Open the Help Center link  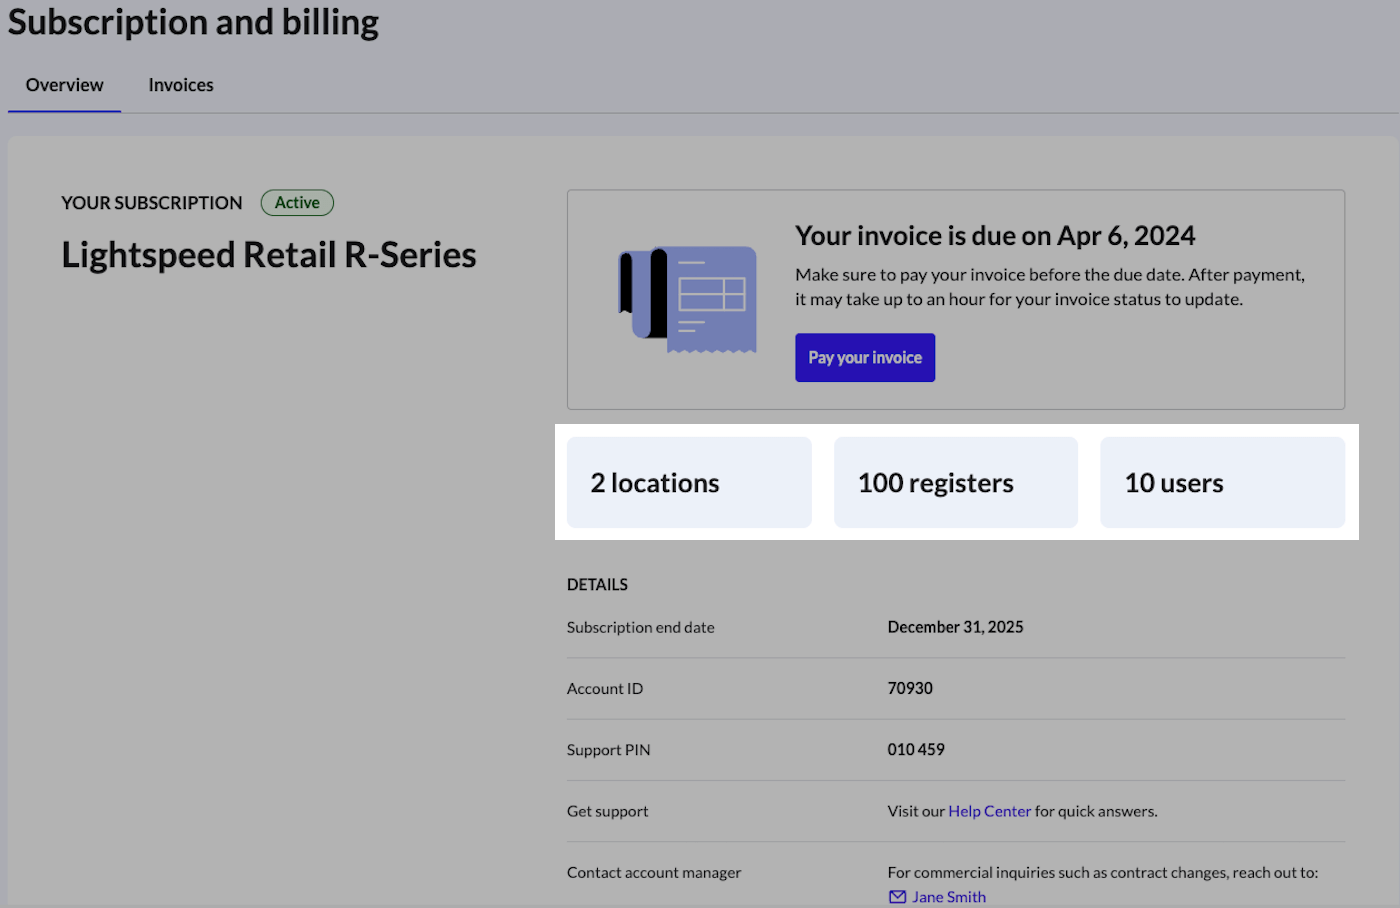pos(989,811)
